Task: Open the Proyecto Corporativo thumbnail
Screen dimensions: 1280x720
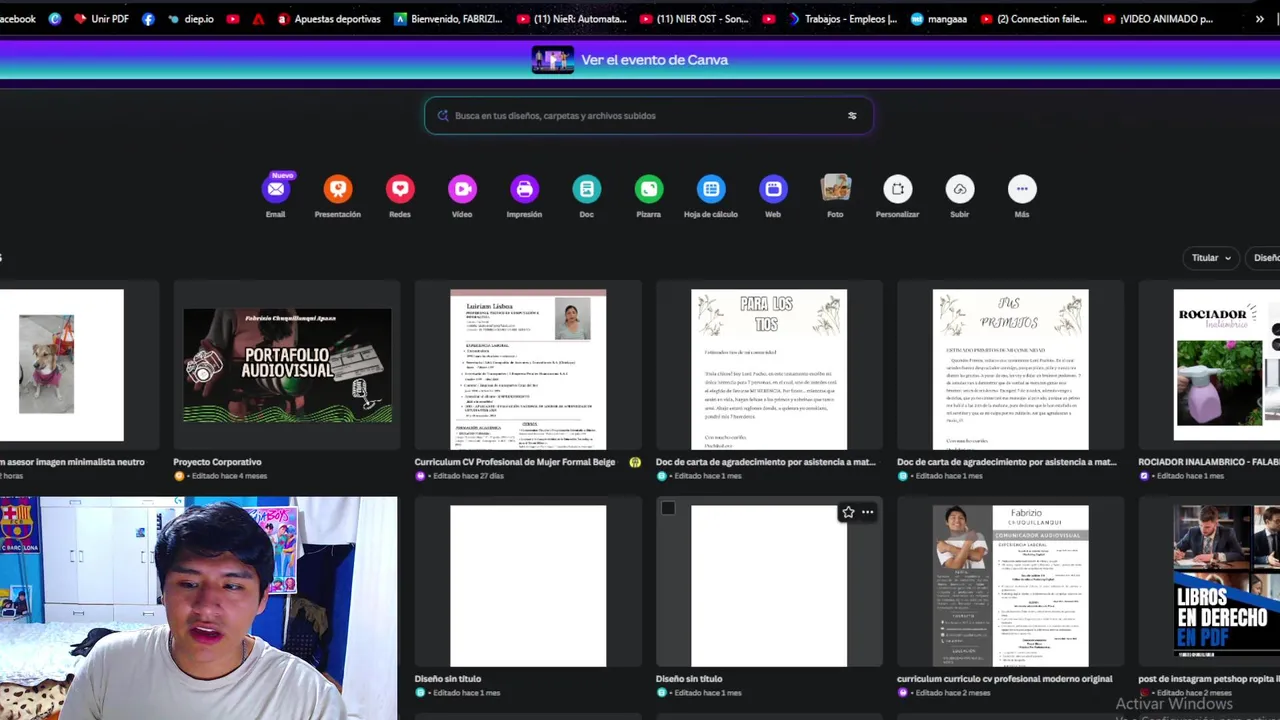Action: tap(287, 366)
